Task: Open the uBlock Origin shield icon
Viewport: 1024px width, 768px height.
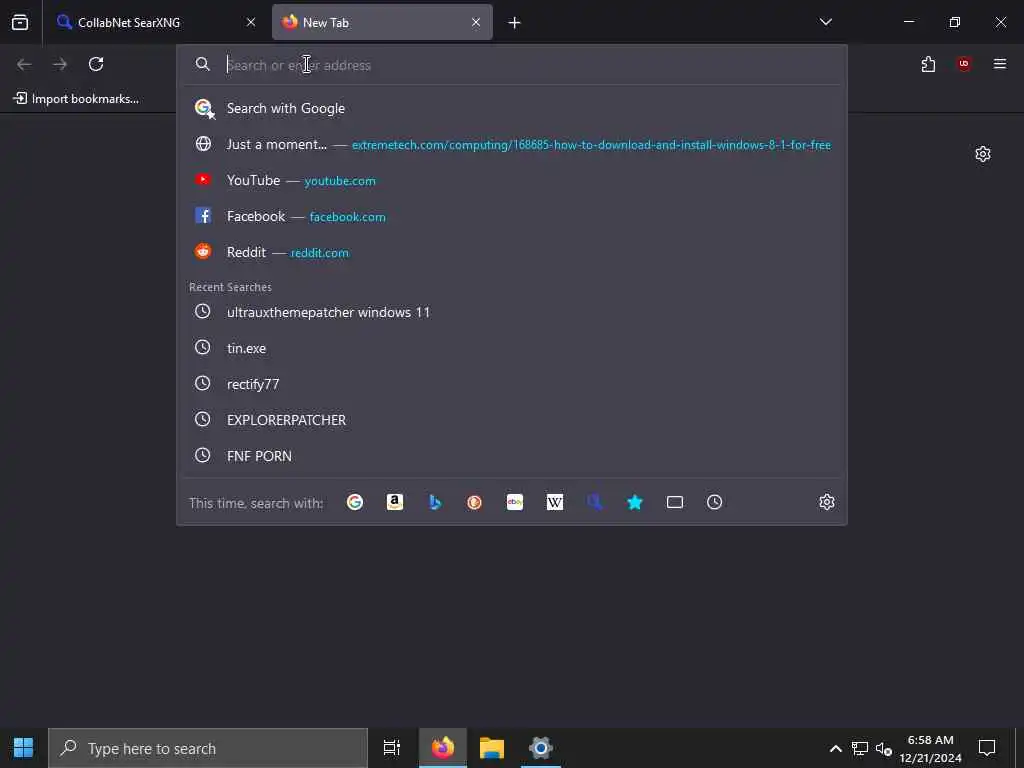Action: click(x=964, y=64)
